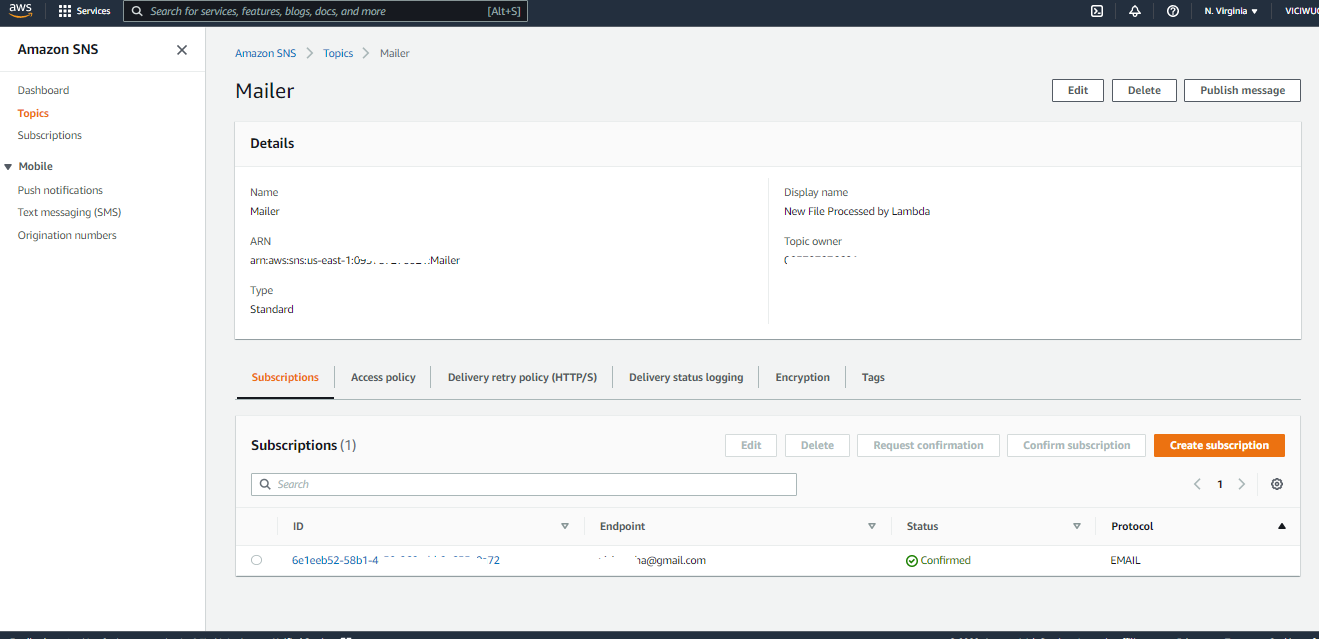Viewport: 1319px width, 639px height.
Task: Collapse the Mobile section in sidebar
Action: point(9,166)
